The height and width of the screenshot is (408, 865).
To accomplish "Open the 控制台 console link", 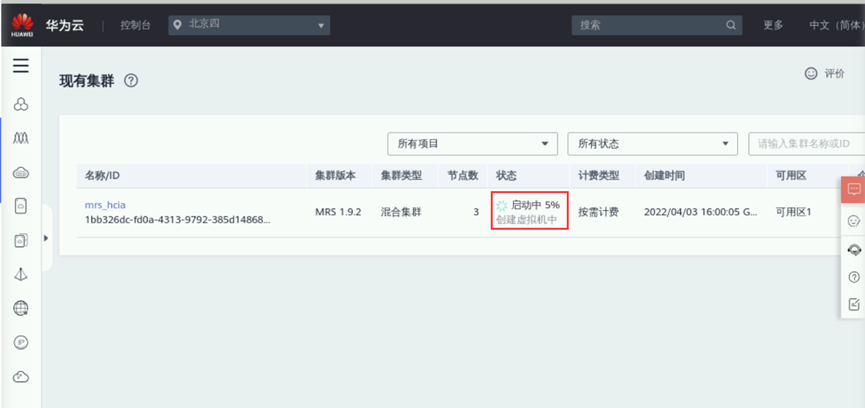I will (x=136, y=25).
